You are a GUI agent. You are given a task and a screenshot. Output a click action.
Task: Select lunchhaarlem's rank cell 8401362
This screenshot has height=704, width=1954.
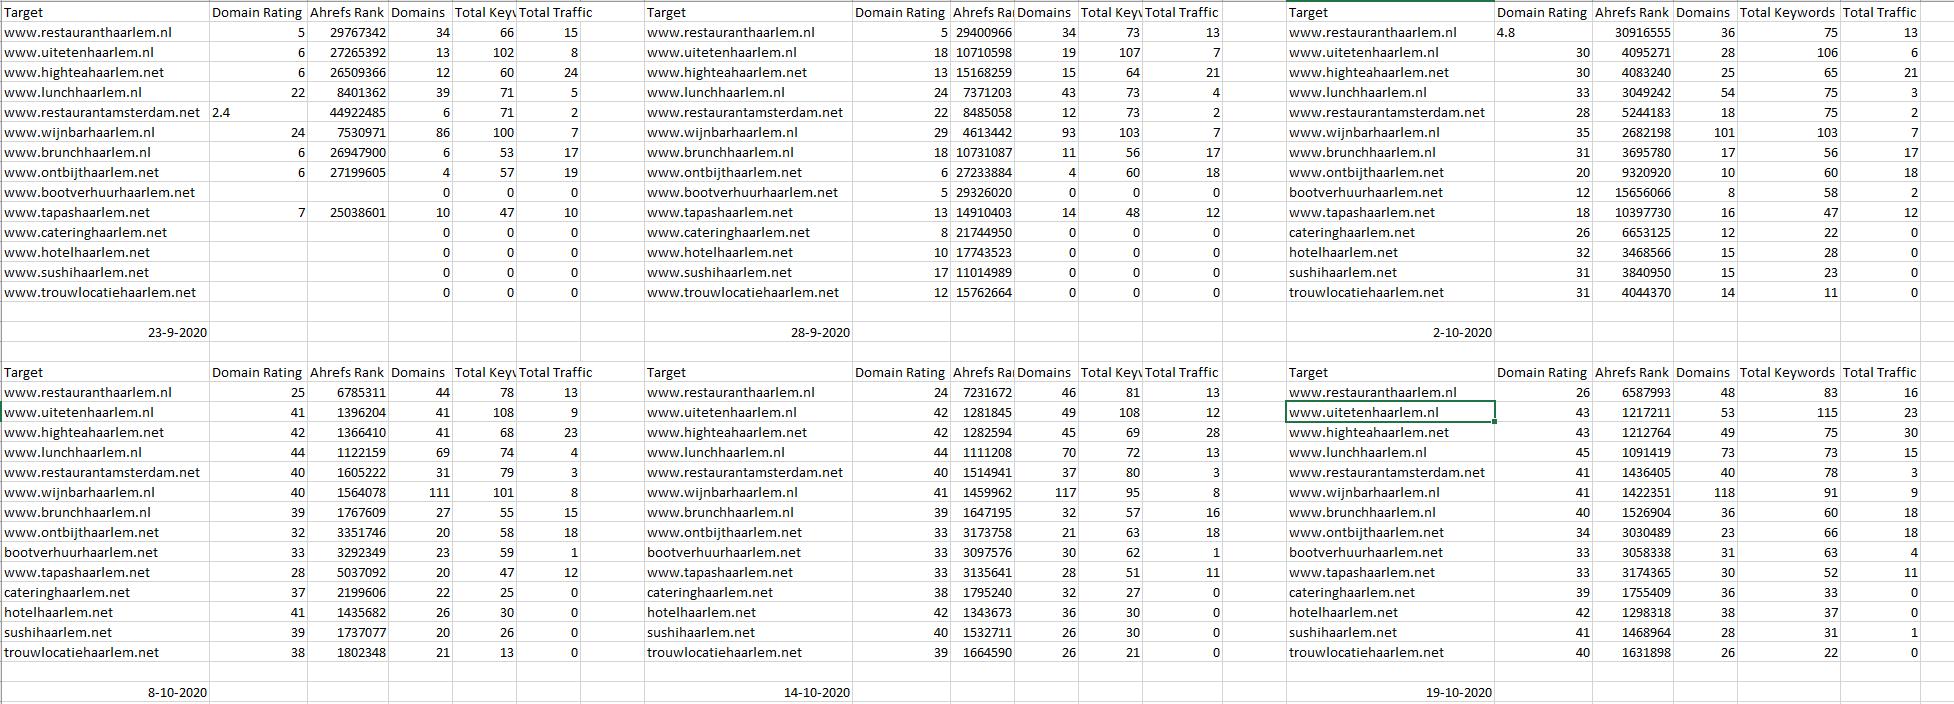click(348, 92)
